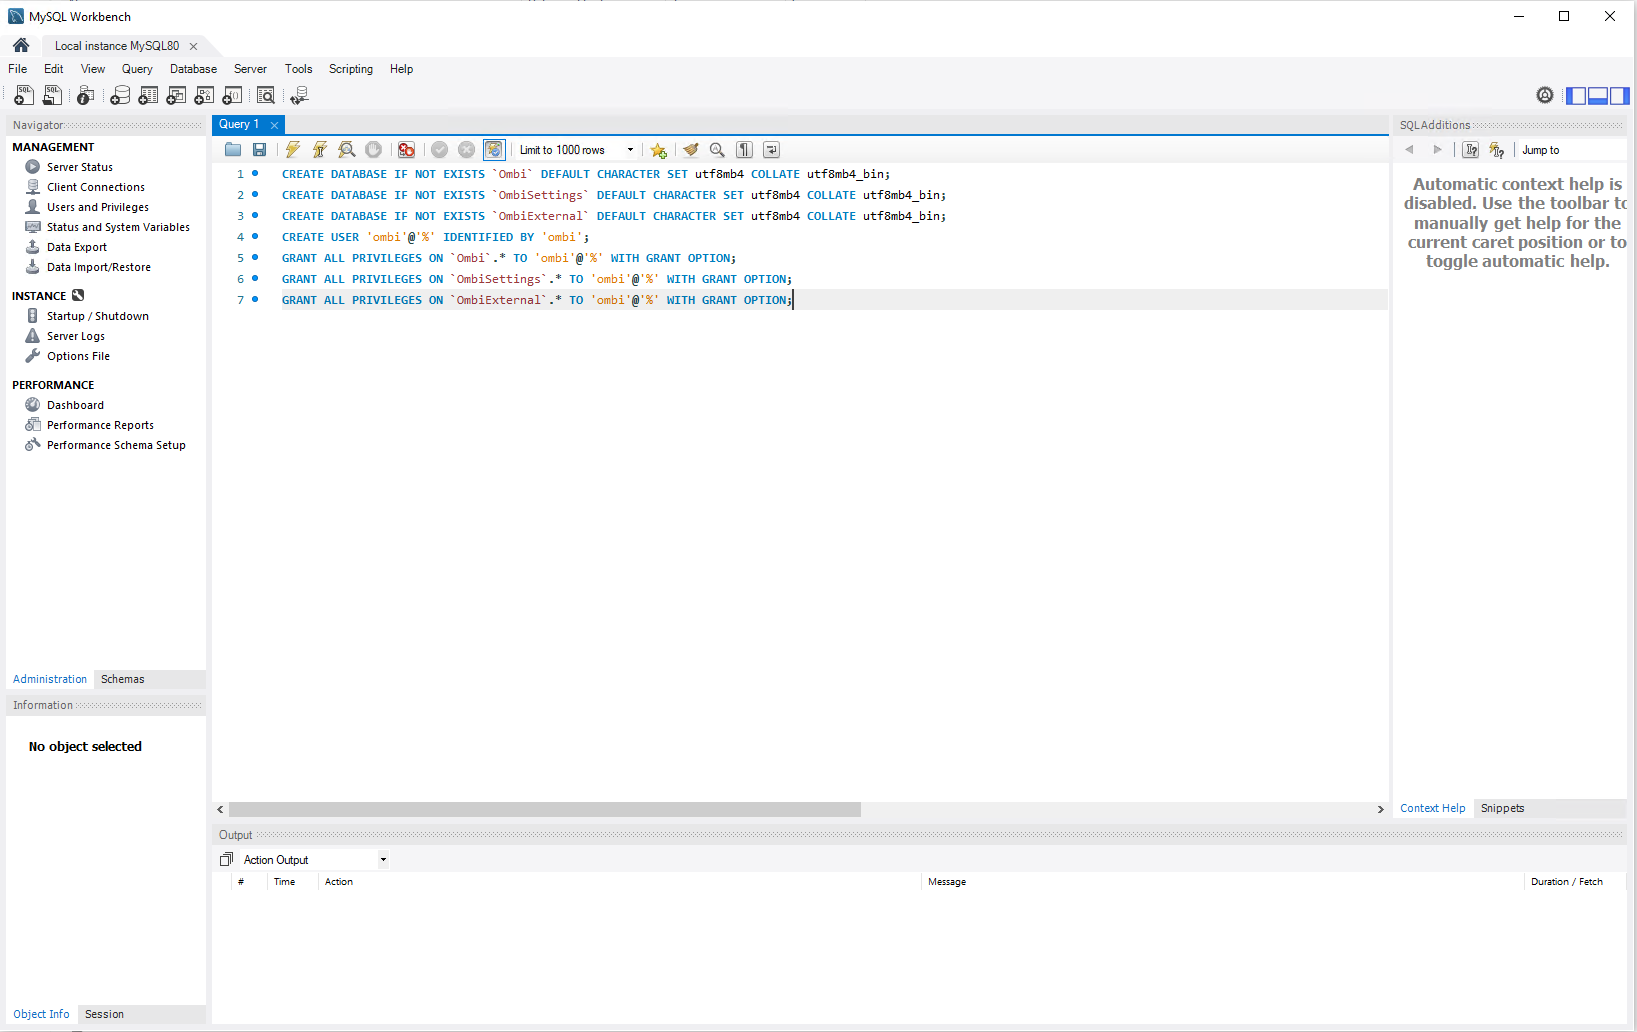The width and height of the screenshot is (1637, 1032).
Task: Select the Context Help tab
Action: pyautogui.click(x=1432, y=808)
